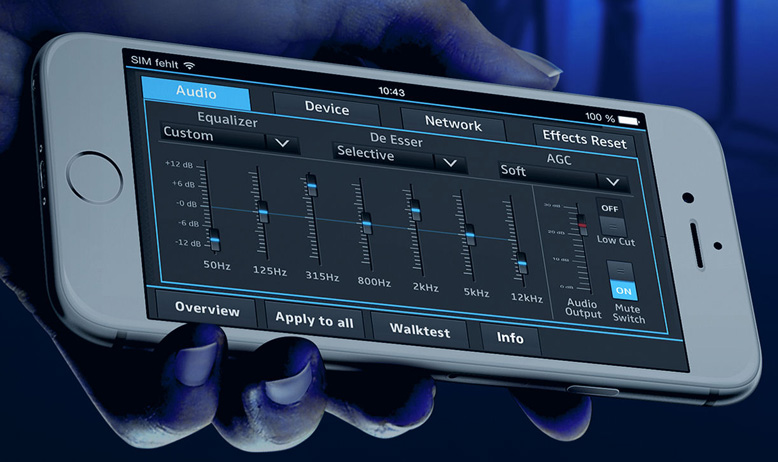Screen dimensions: 778x462
Task: Open the AGC Soft dropdown
Action: coord(563,176)
